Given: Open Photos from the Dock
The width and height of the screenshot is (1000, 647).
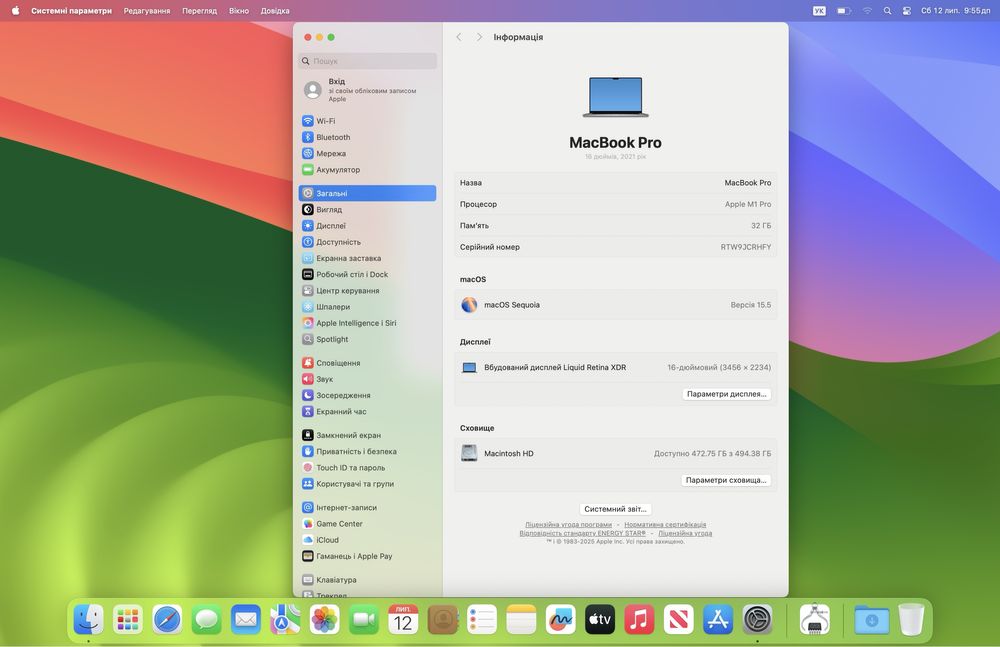Looking at the screenshot, I should point(325,619).
